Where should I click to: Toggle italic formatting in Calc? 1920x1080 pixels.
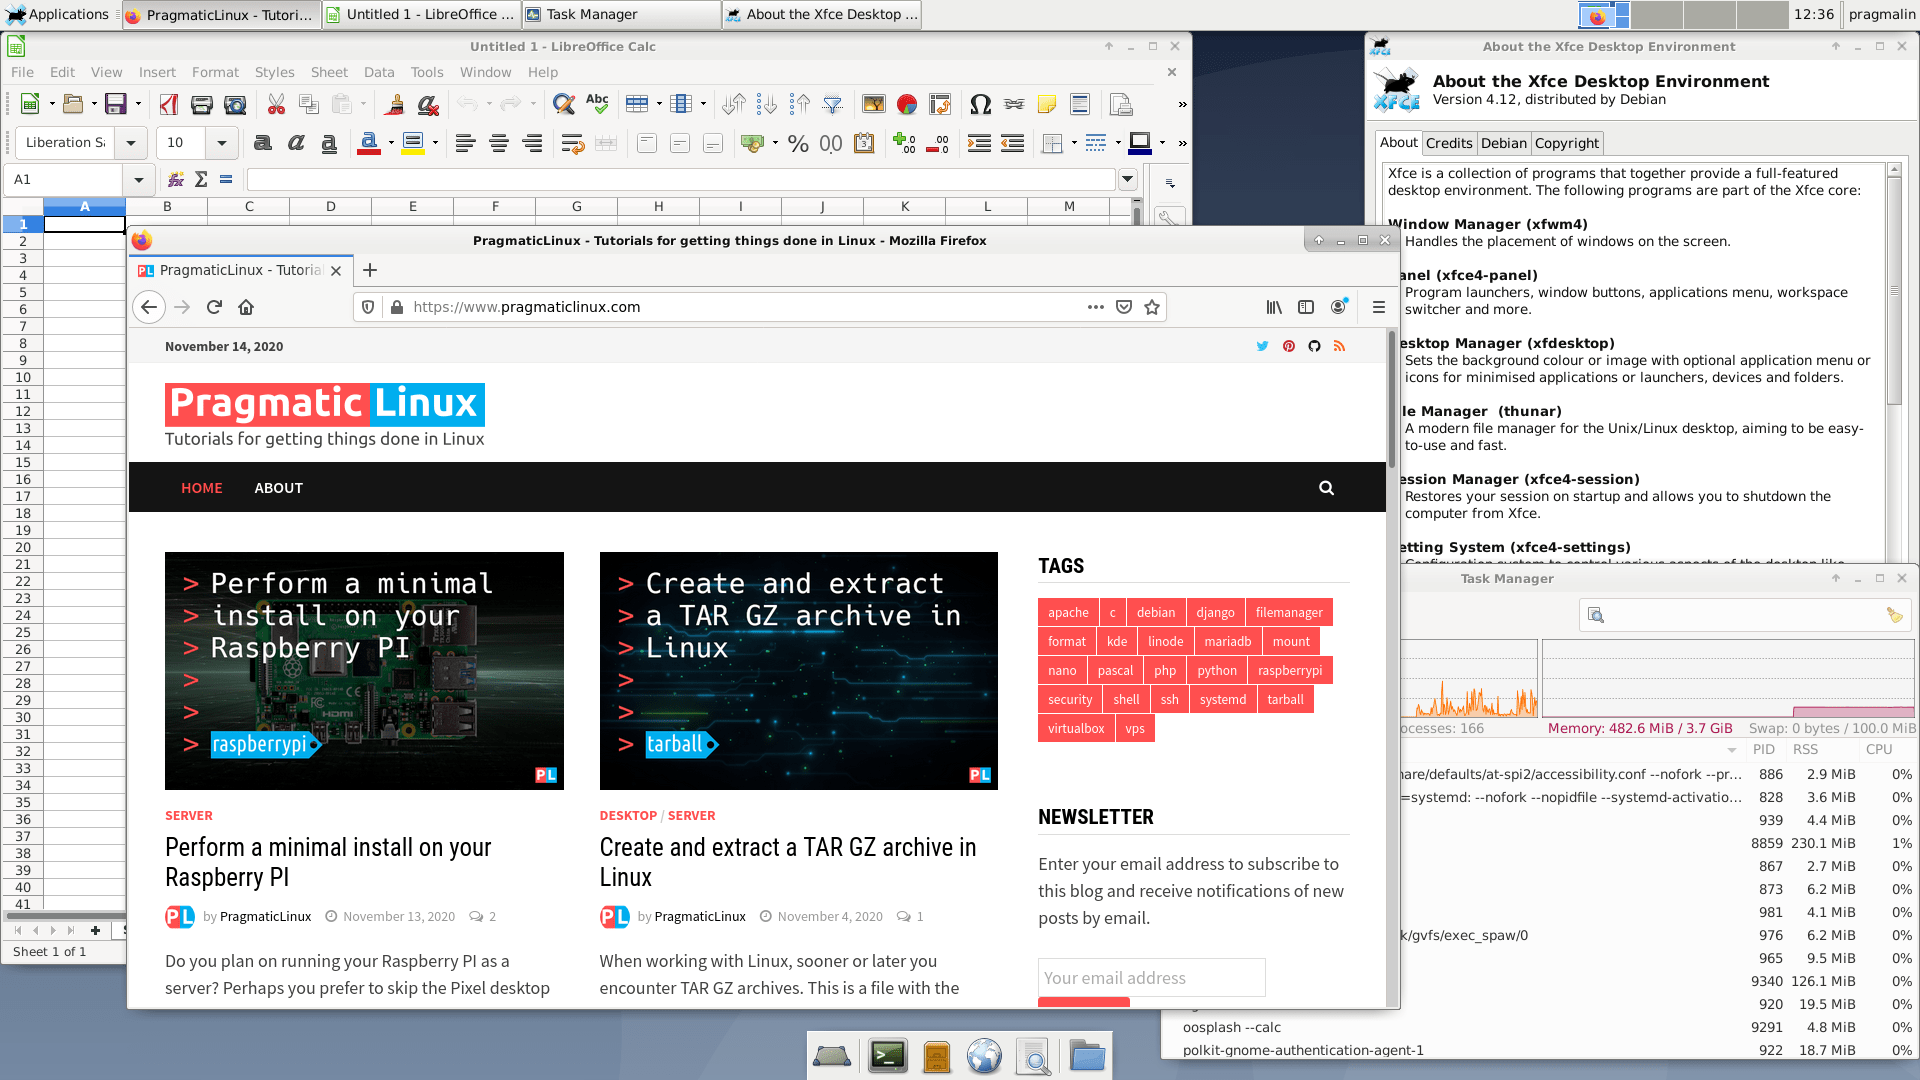(296, 143)
